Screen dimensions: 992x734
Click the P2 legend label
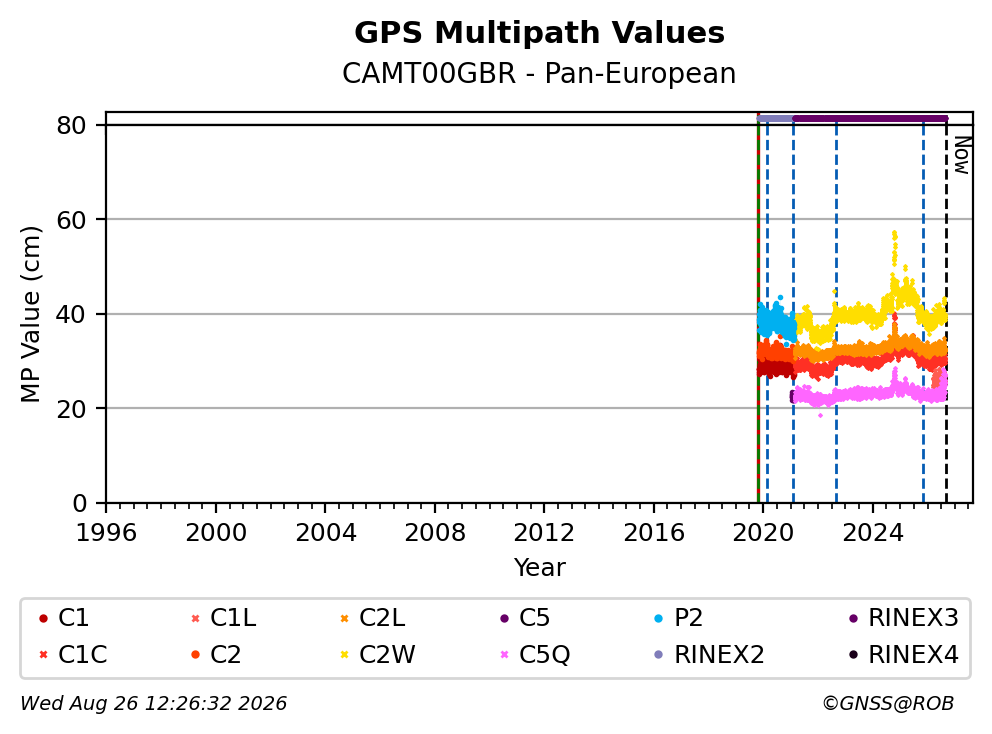pyautogui.click(x=688, y=618)
